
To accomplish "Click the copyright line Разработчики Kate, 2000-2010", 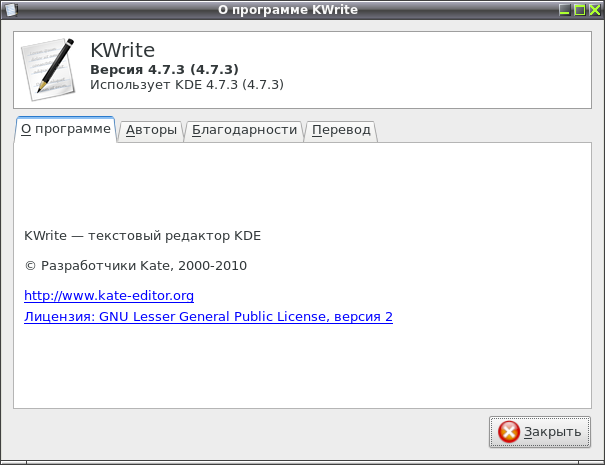I will pos(135,265).
